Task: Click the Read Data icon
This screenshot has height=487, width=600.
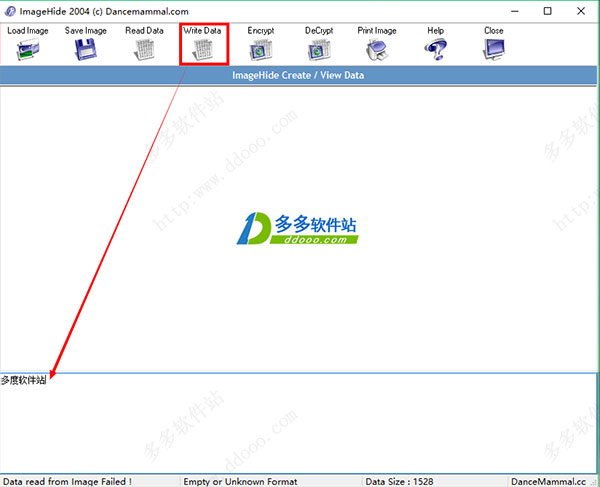Action: tap(144, 50)
